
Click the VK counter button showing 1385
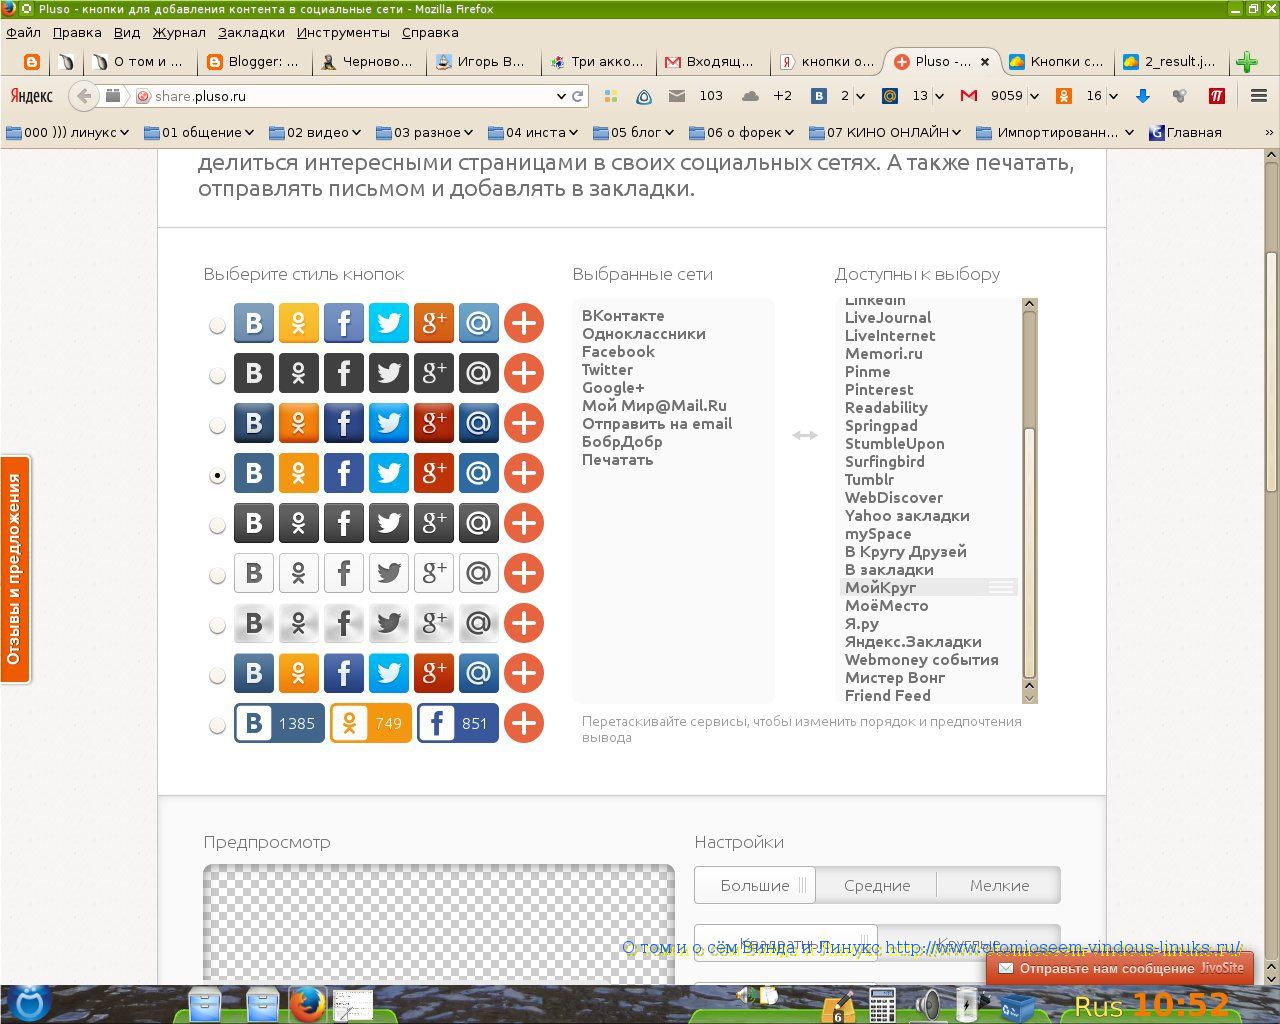279,723
